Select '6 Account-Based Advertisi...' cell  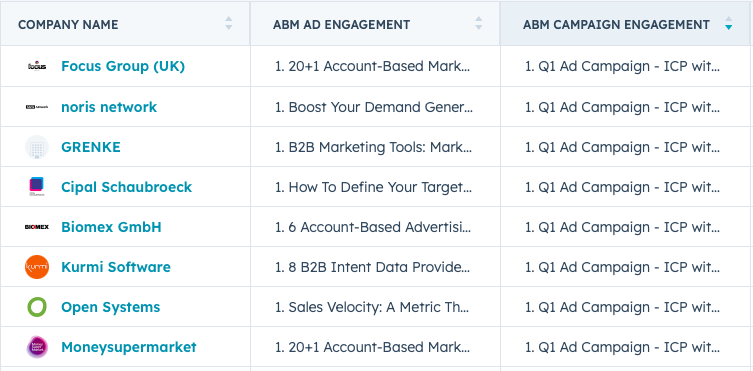click(x=375, y=227)
